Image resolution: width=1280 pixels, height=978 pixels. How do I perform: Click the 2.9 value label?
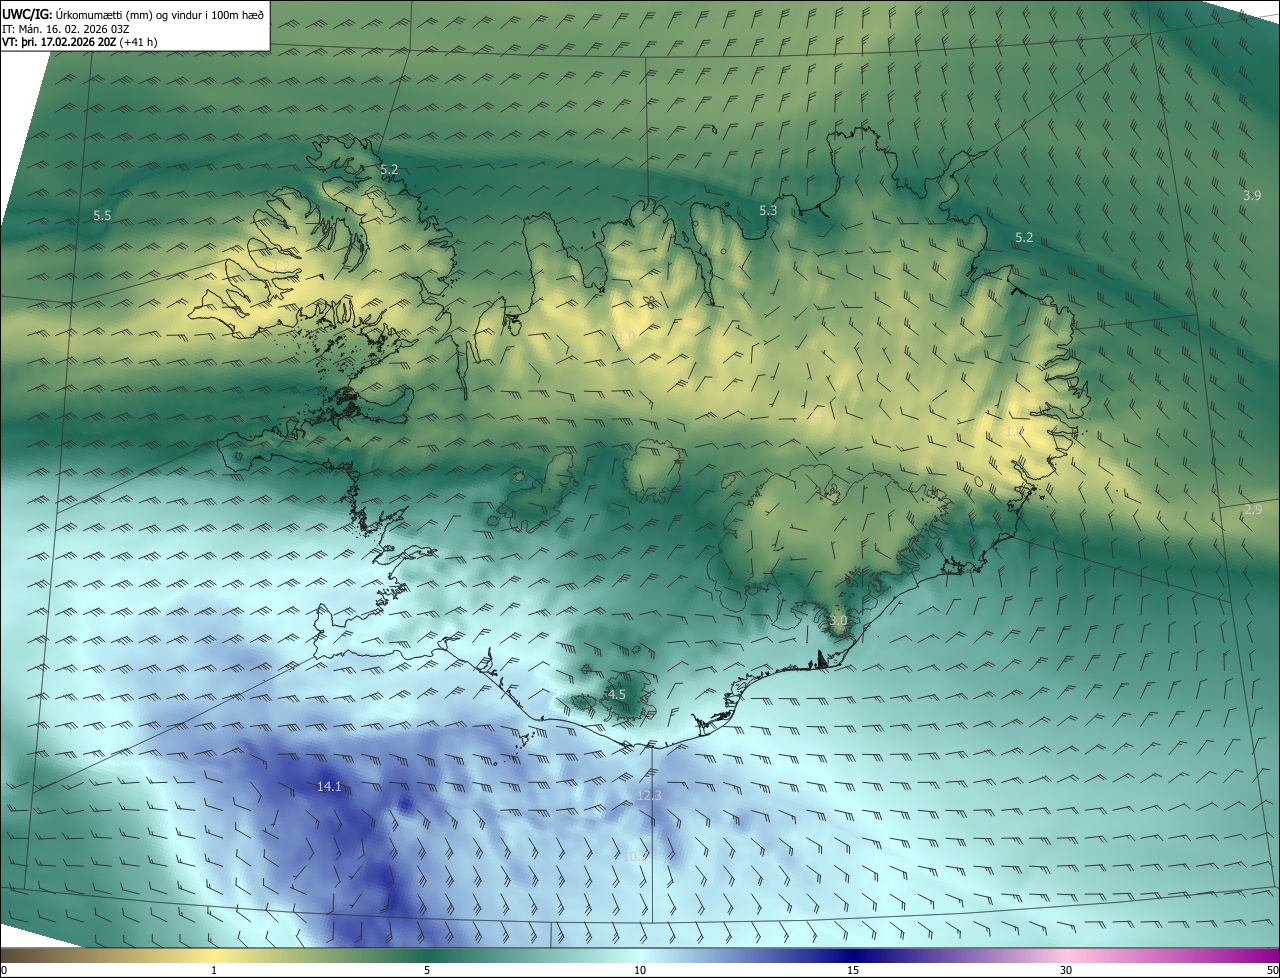pyautogui.click(x=1253, y=510)
